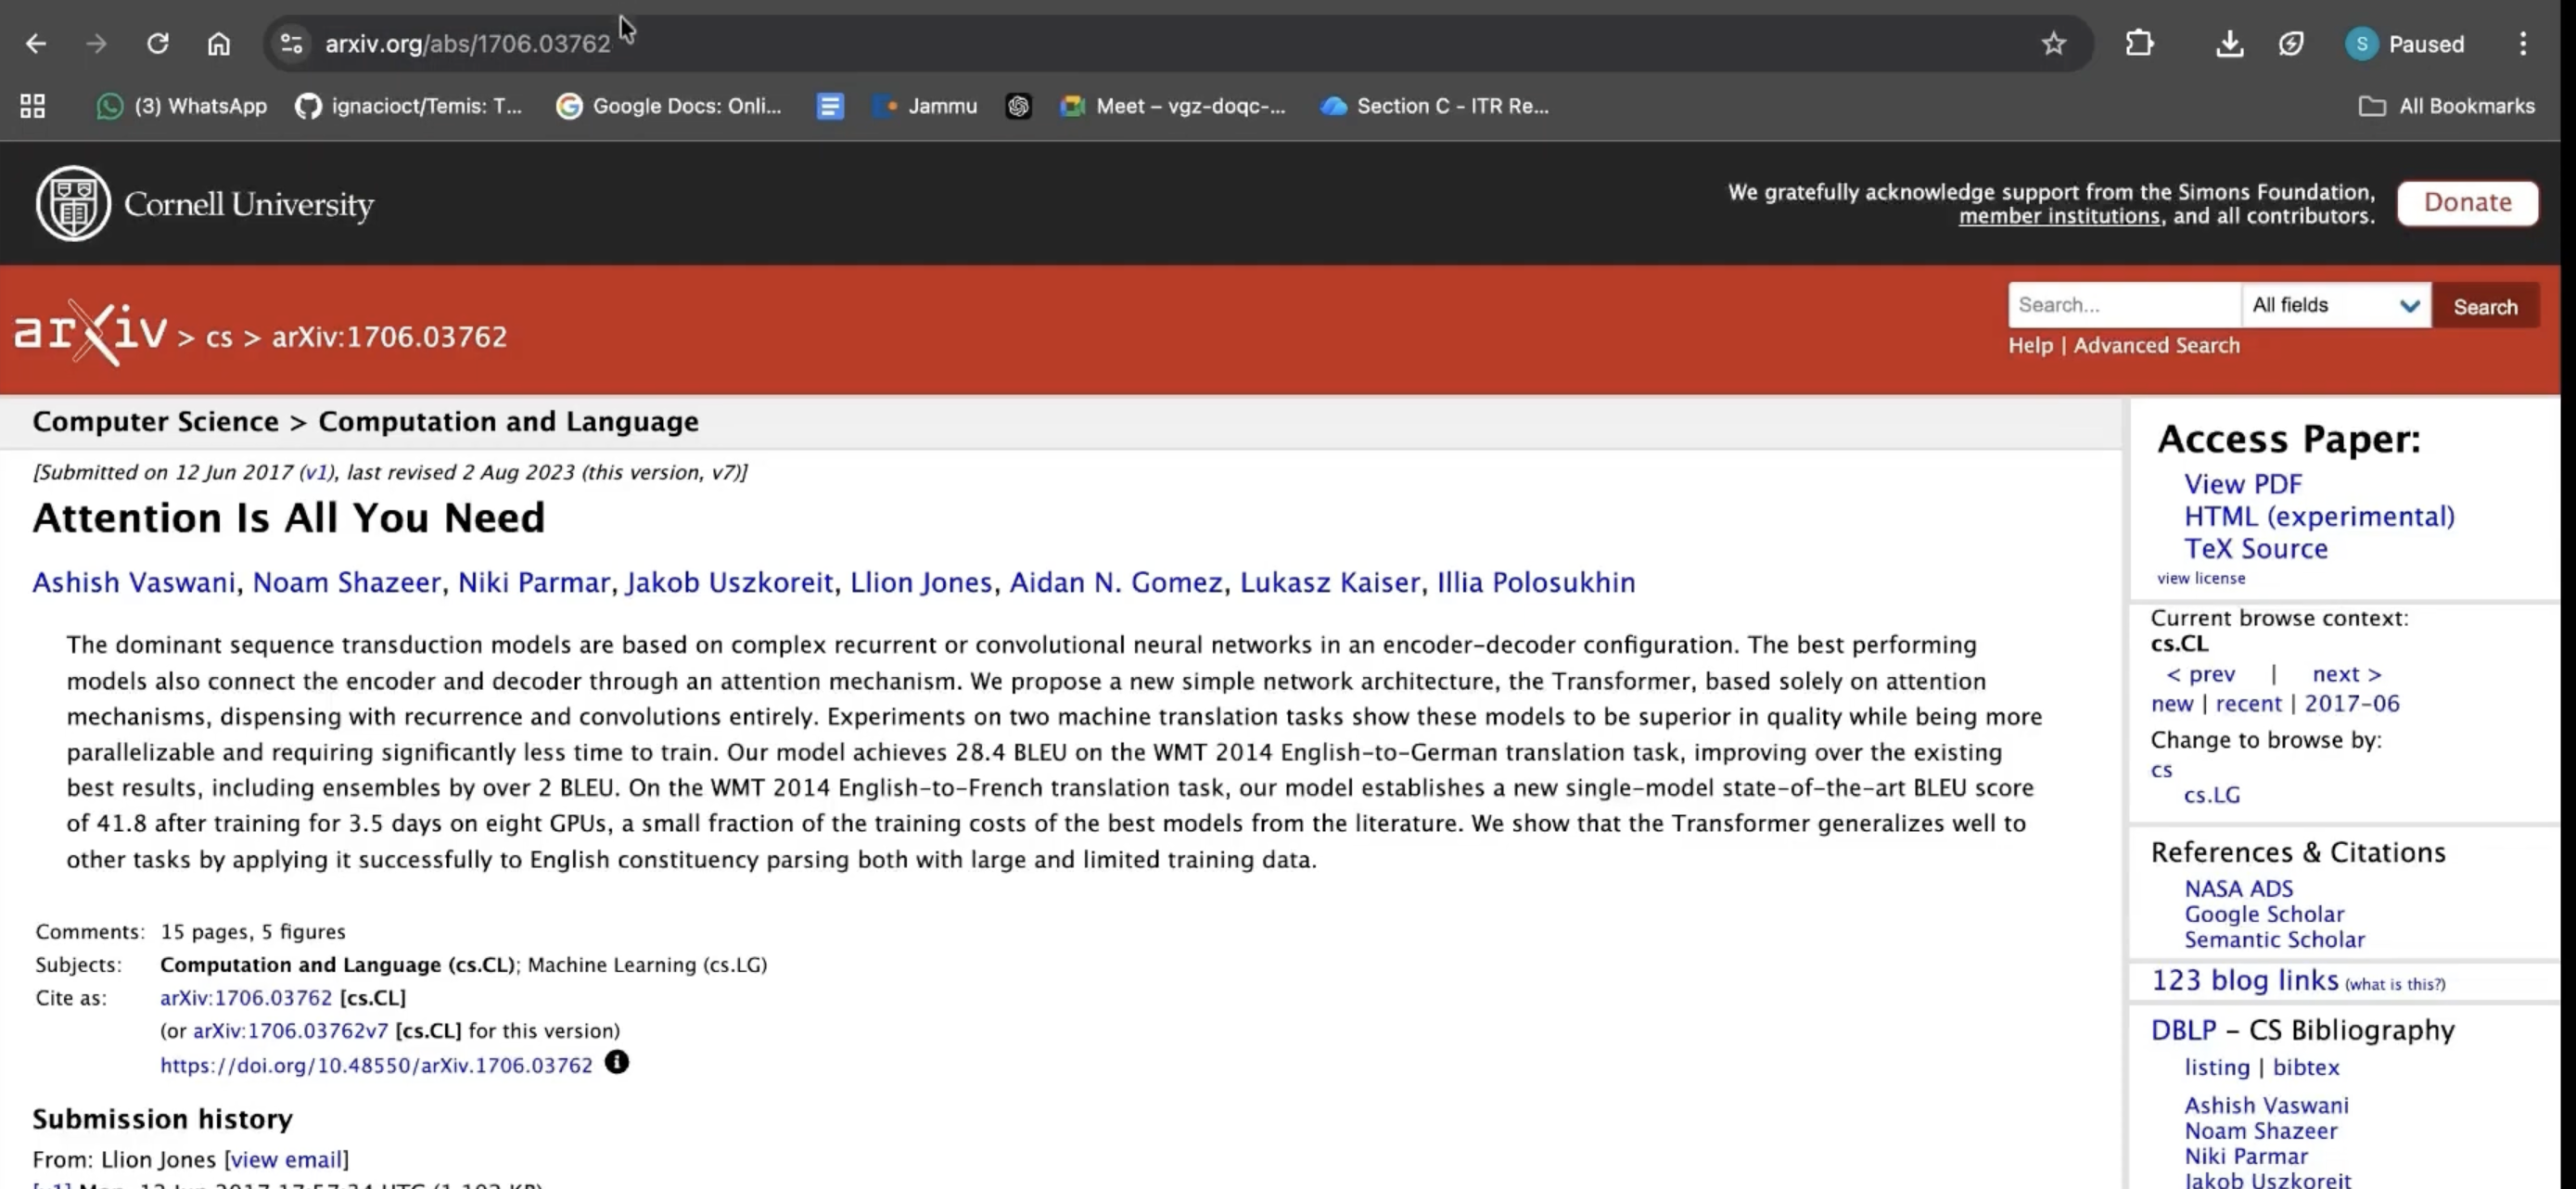Open the View PDF link
The height and width of the screenshot is (1189, 2576).
point(2242,484)
